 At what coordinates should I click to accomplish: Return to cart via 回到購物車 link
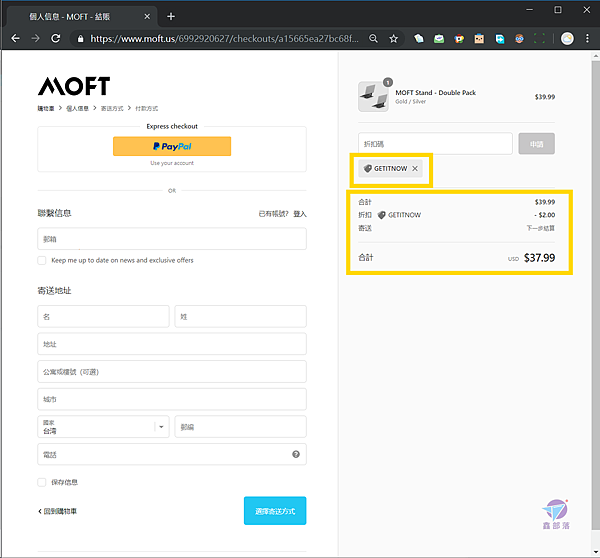pyautogui.click(x=57, y=511)
